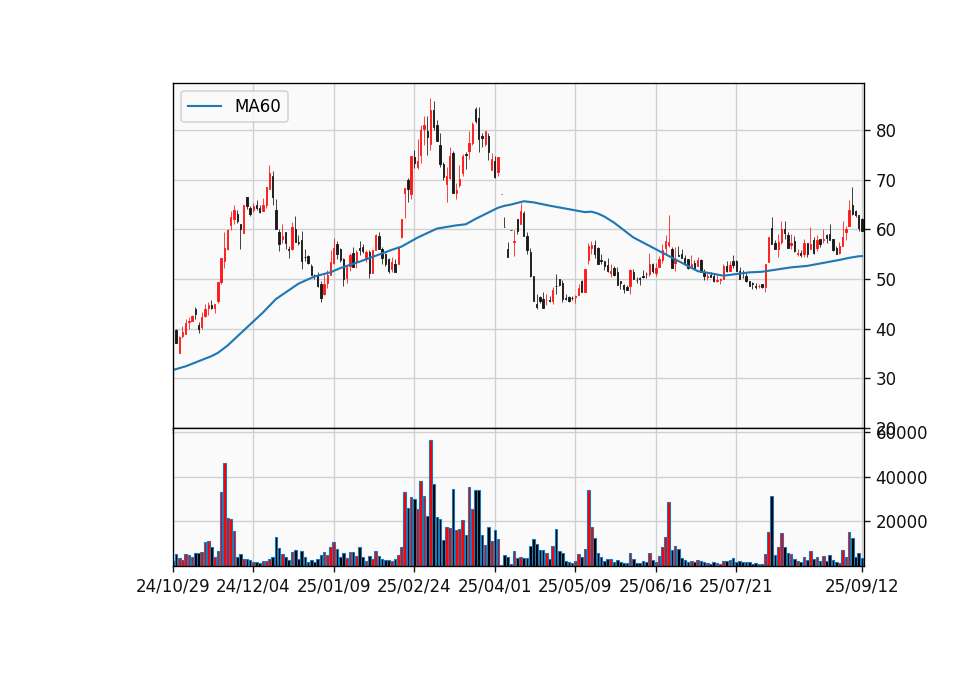The height and width of the screenshot is (690, 960).
Task: Click the 25/07/21 date label
Action: tap(736, 586)
